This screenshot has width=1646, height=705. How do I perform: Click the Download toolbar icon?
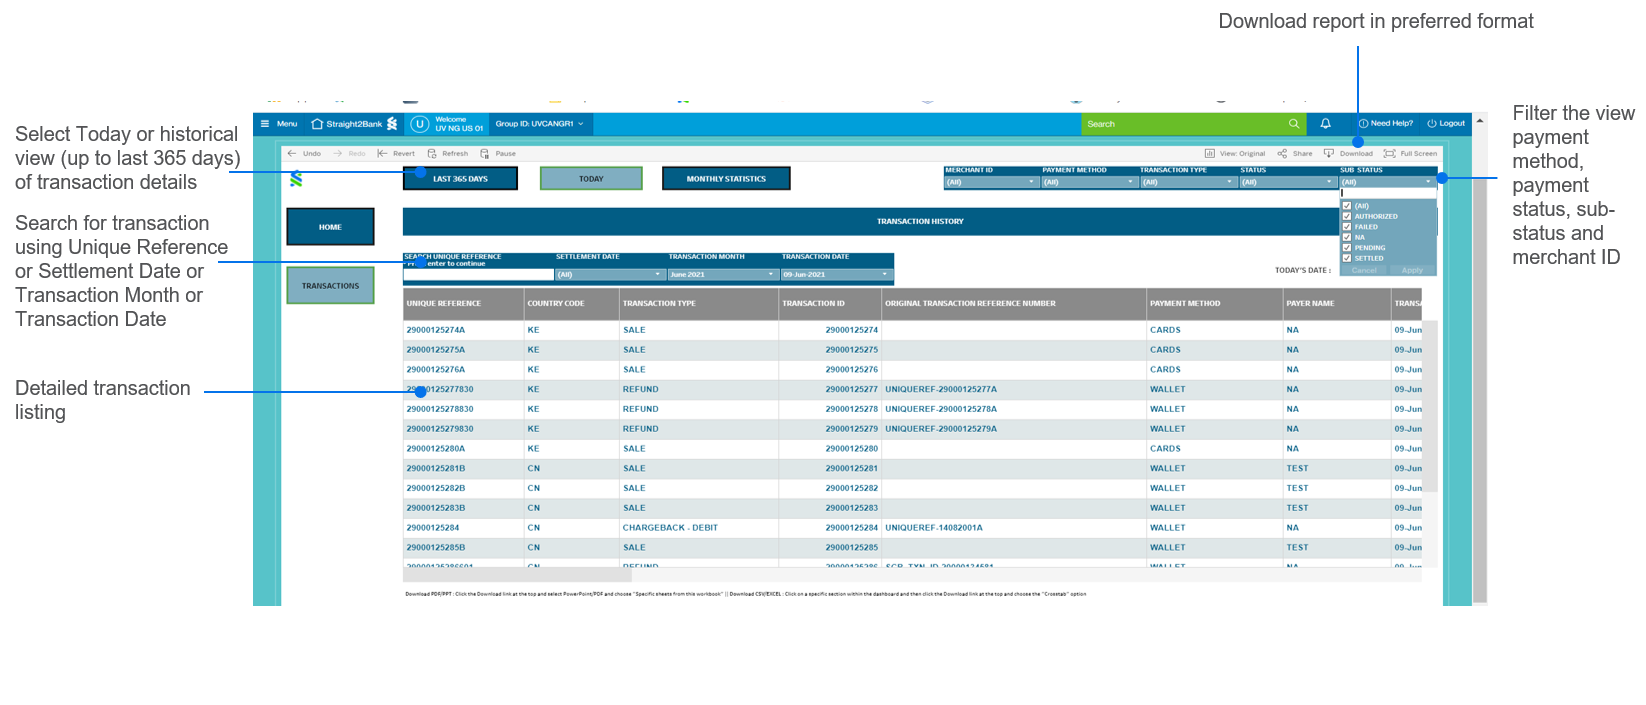coord(1329,154)
